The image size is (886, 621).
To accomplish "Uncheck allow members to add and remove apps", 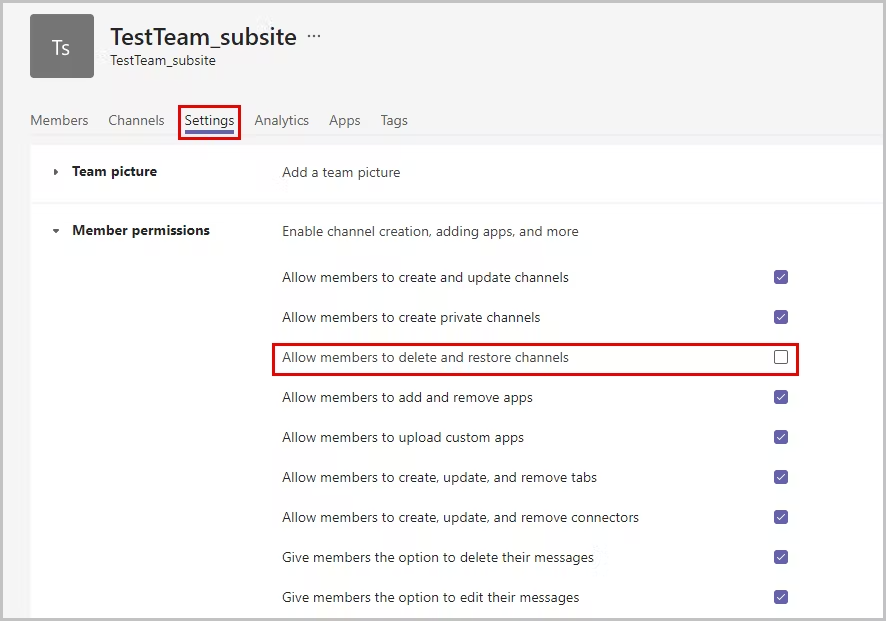I will (781, 397).
